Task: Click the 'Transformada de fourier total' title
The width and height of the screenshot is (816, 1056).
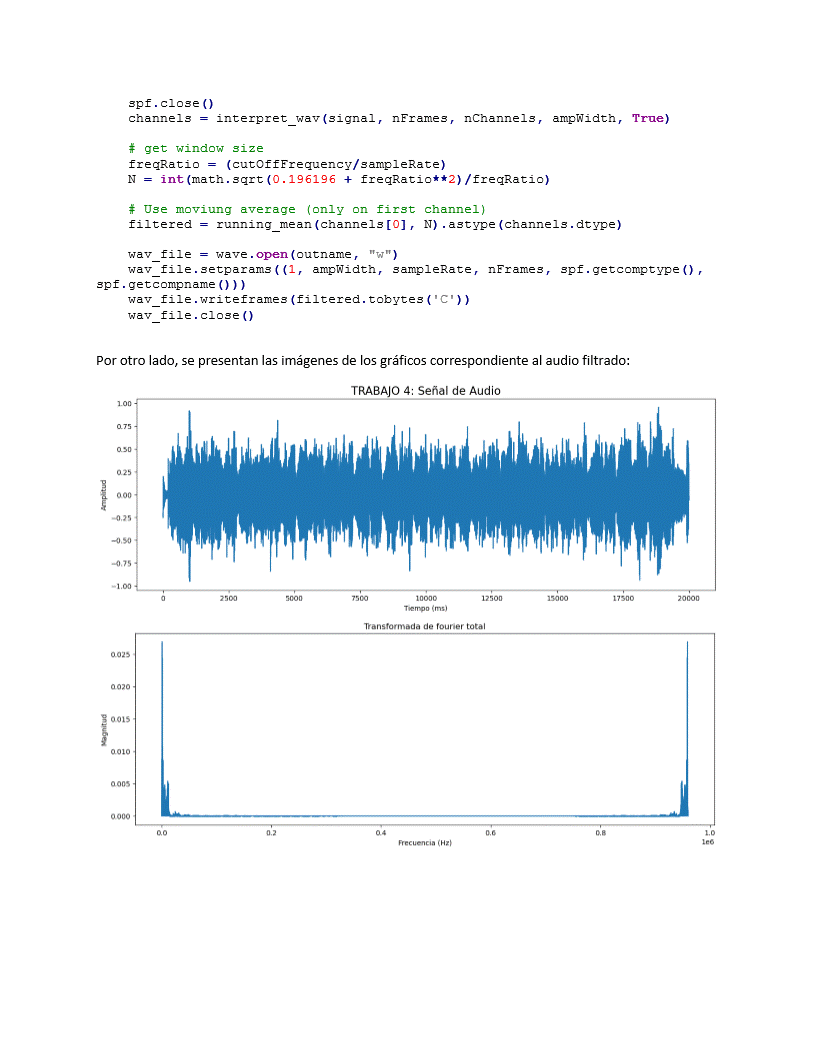Action: point(425,626)
